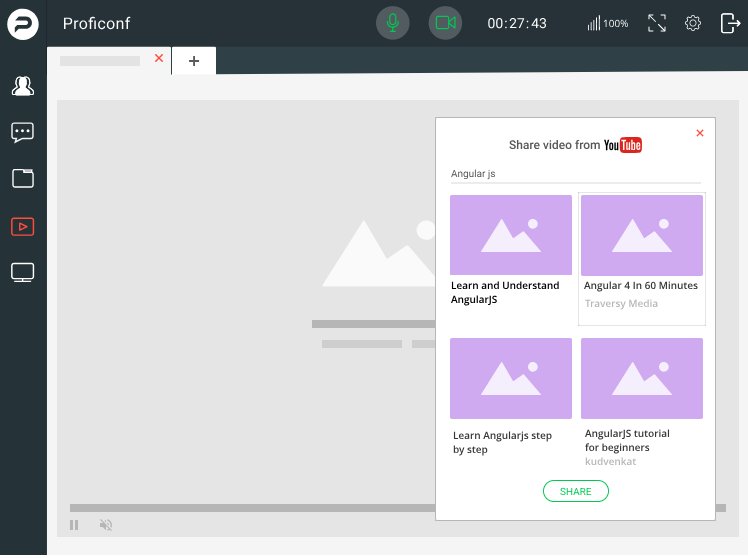Click the Learn and Understand AngularJS title
Viewport: 748px width, 558px height.
[x=505, y=292]
